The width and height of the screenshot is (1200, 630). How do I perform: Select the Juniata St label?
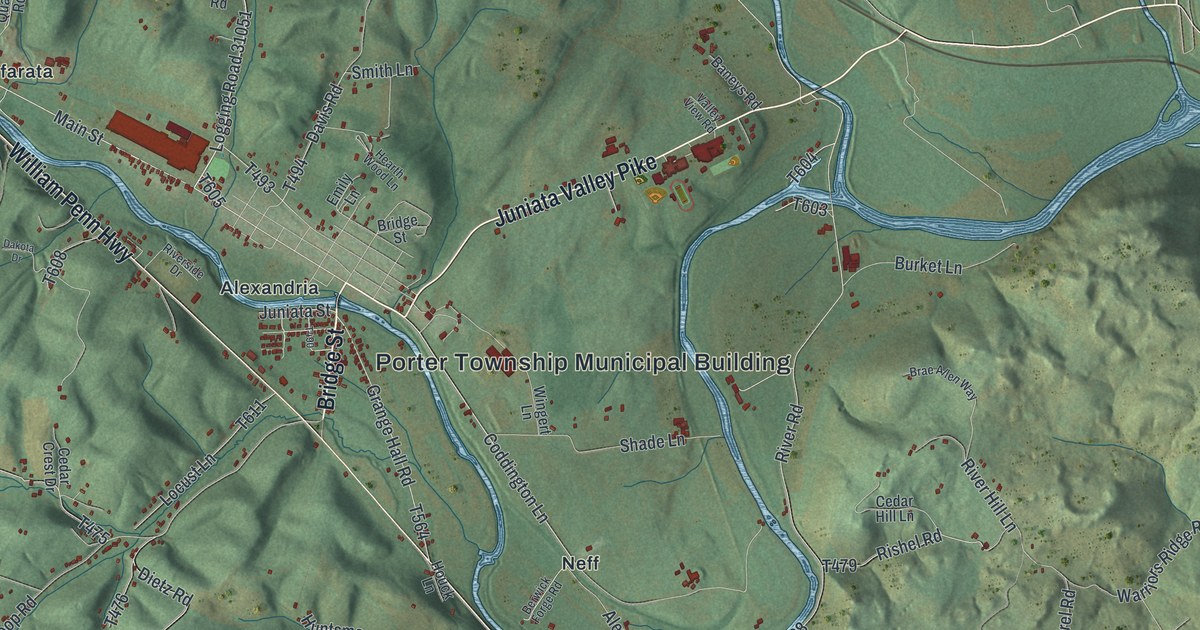tap(293, 313)
